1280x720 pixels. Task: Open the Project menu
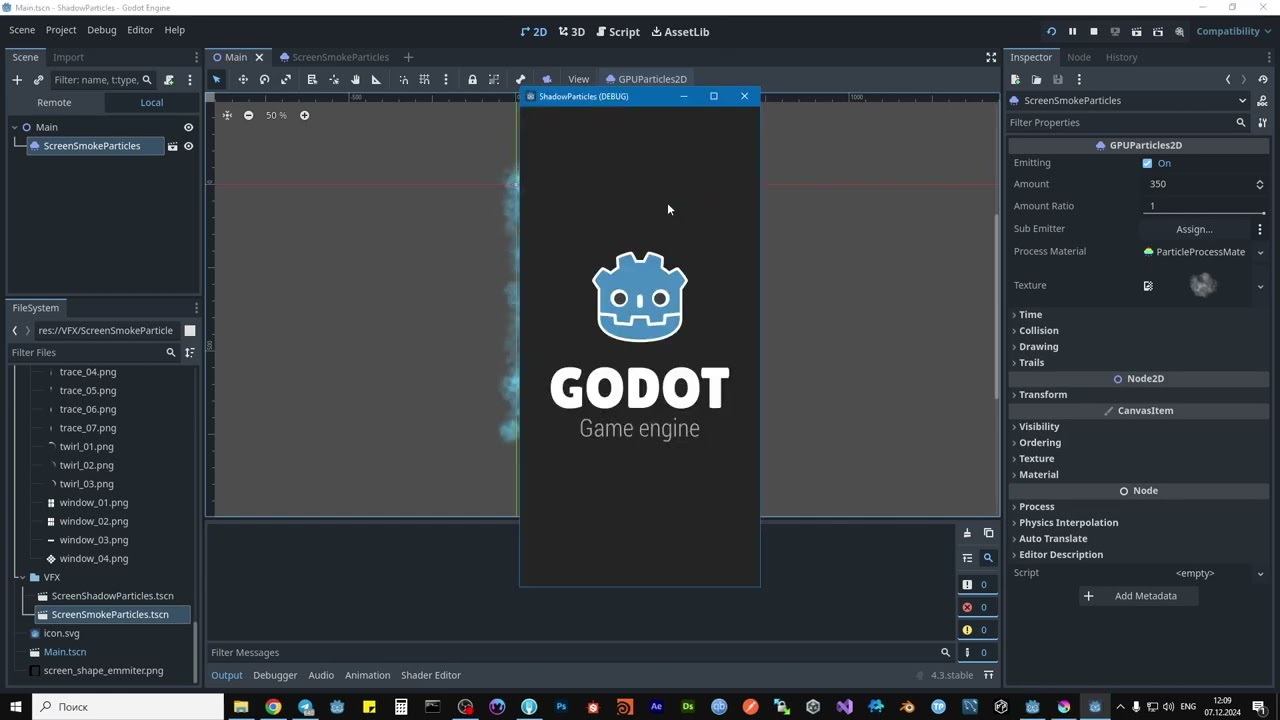[61, 30]
